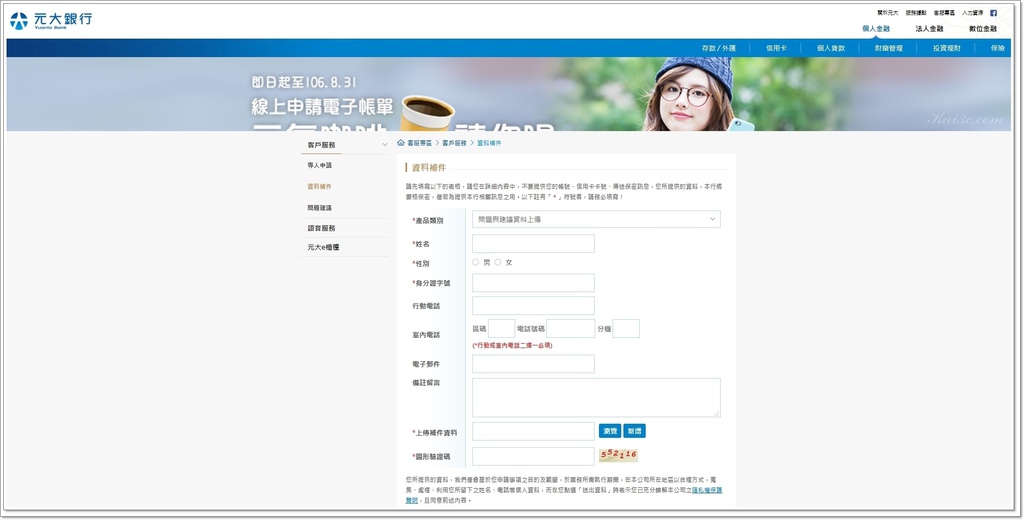The width and height of the screenshot is (1024, 520).
Task: Open 專人申請 in sidebar
Action: tap(319, 166)
